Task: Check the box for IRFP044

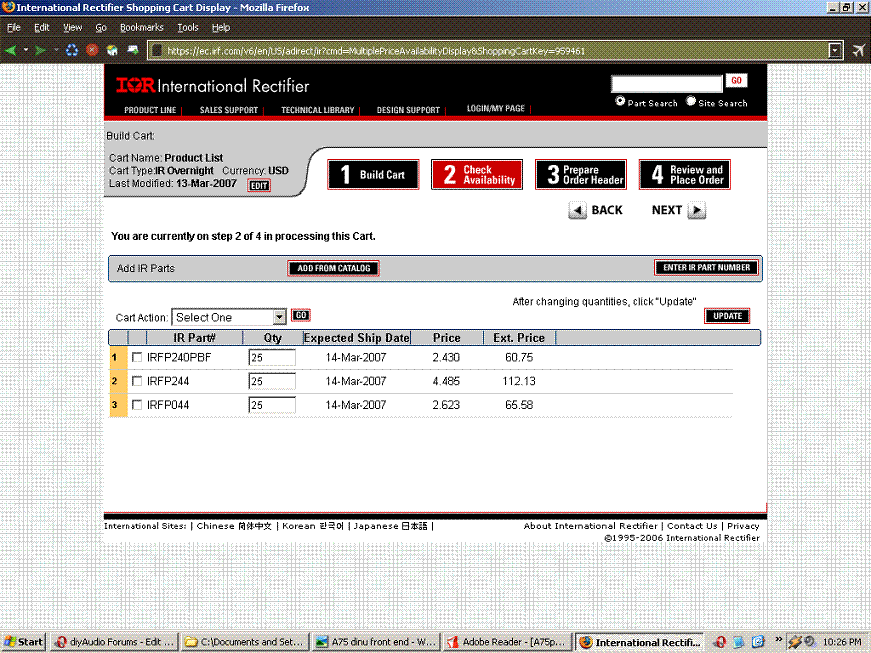Action: pos(137,405)
